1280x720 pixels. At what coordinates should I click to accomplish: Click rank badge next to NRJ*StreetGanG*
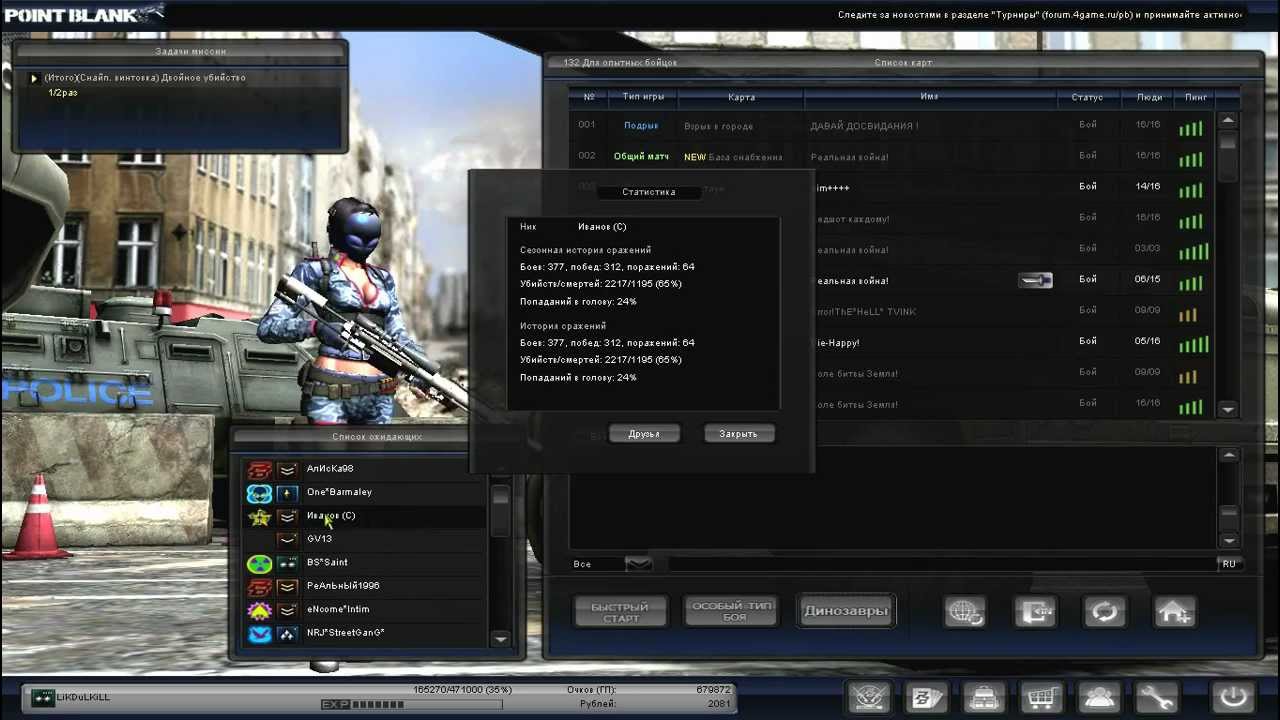(287, 633)
